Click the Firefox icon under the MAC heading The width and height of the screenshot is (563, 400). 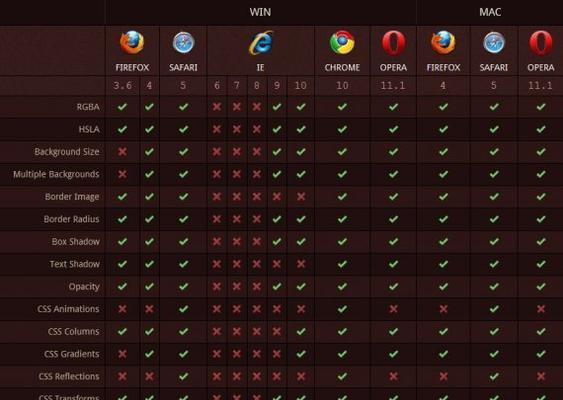[443, 42]
